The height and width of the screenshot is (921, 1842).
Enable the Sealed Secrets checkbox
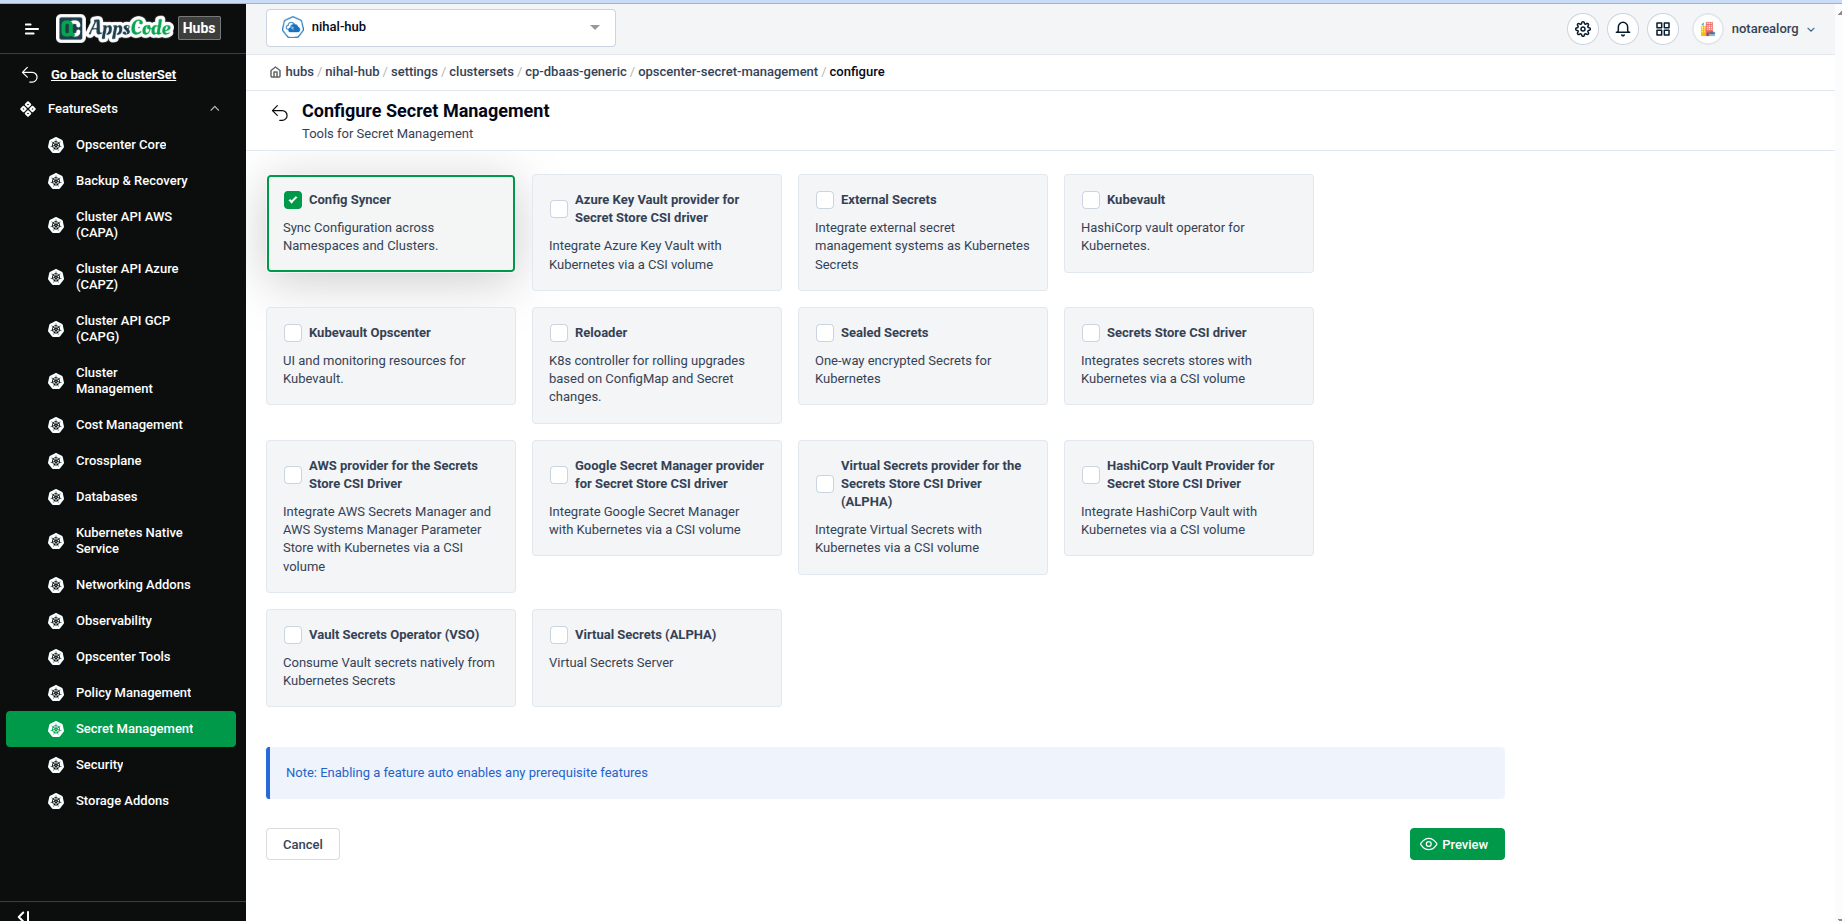tap(825, 333)
